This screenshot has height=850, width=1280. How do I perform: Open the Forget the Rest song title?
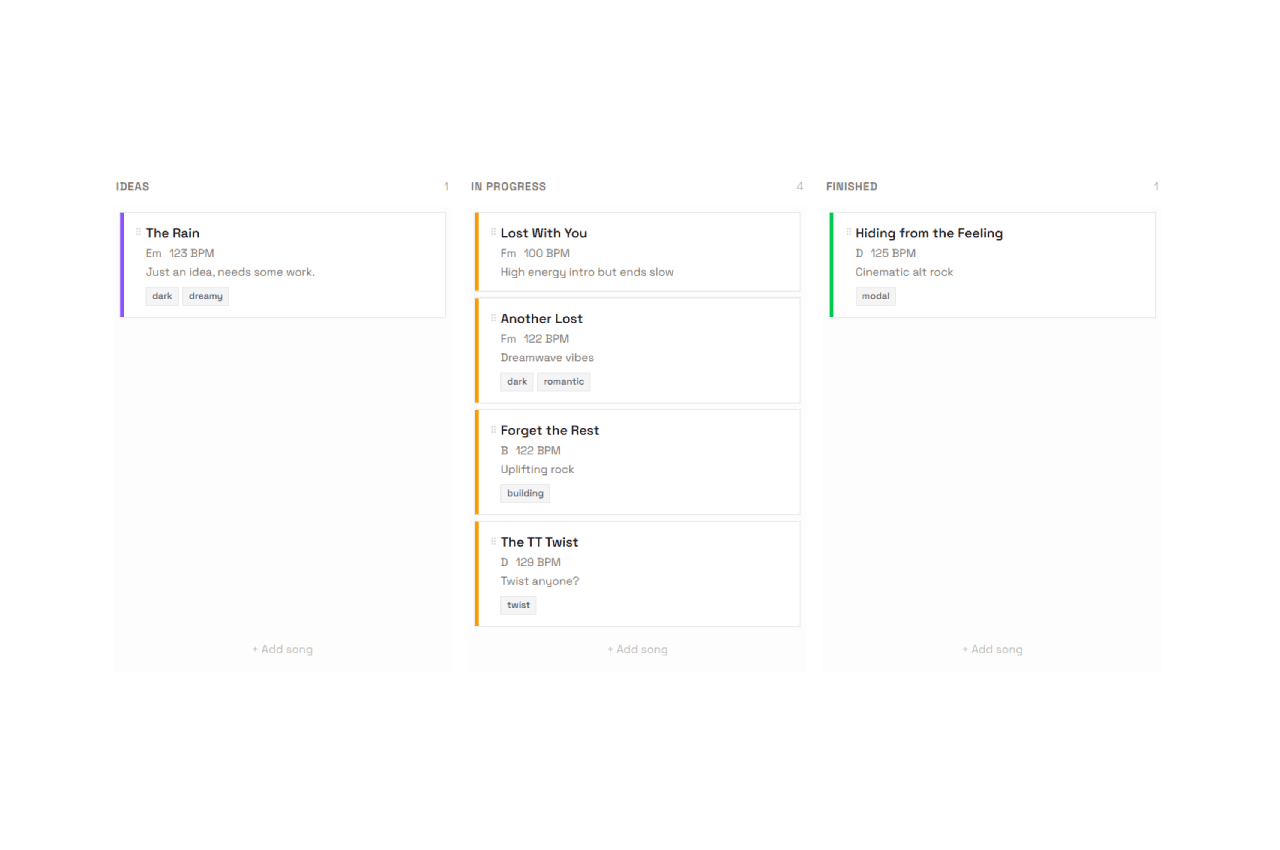click(x=550, y=431)
